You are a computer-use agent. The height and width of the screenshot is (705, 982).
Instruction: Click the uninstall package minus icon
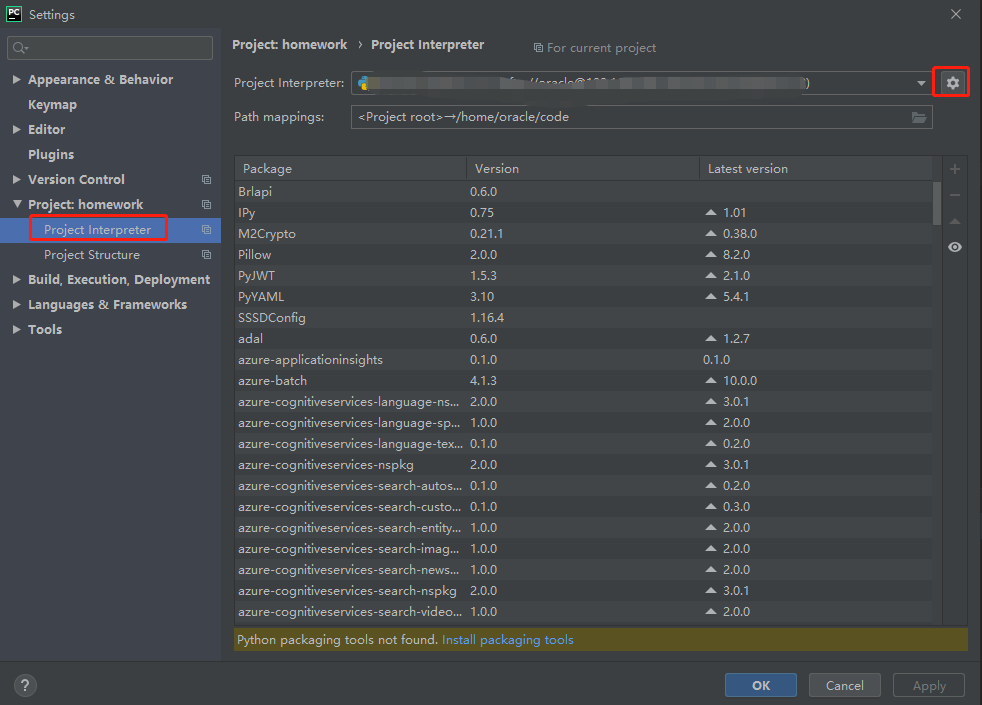[x=954, y=195]
